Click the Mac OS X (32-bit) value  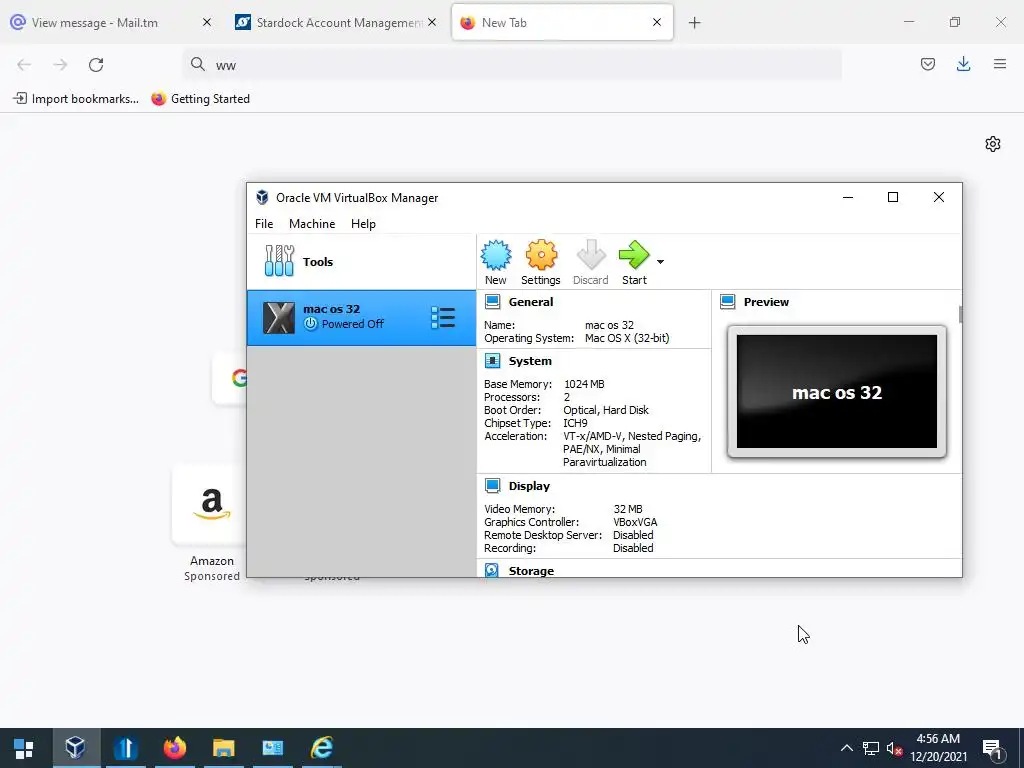[627, 338]
